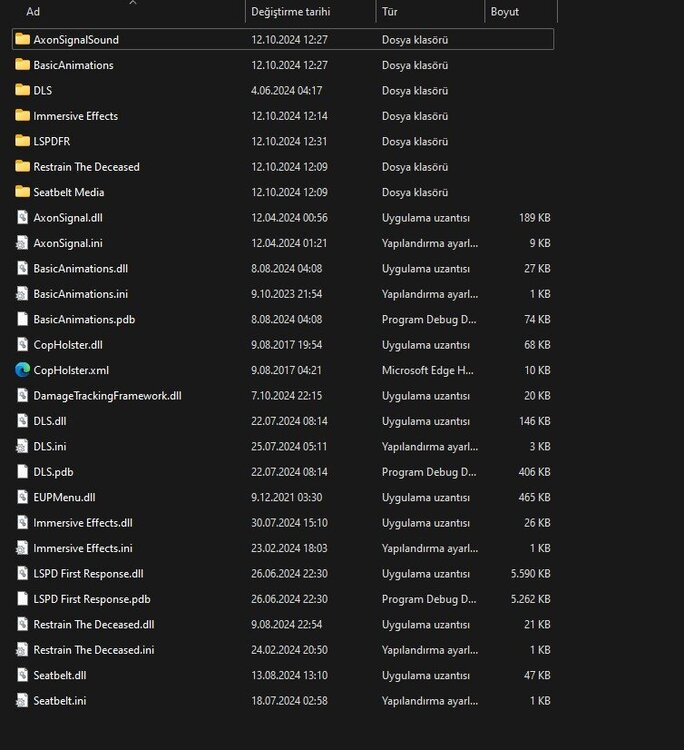This screenshot has height=750, width=684.
Task: Select the file name BasicAnimations.pdb
Action: point(84,319)
